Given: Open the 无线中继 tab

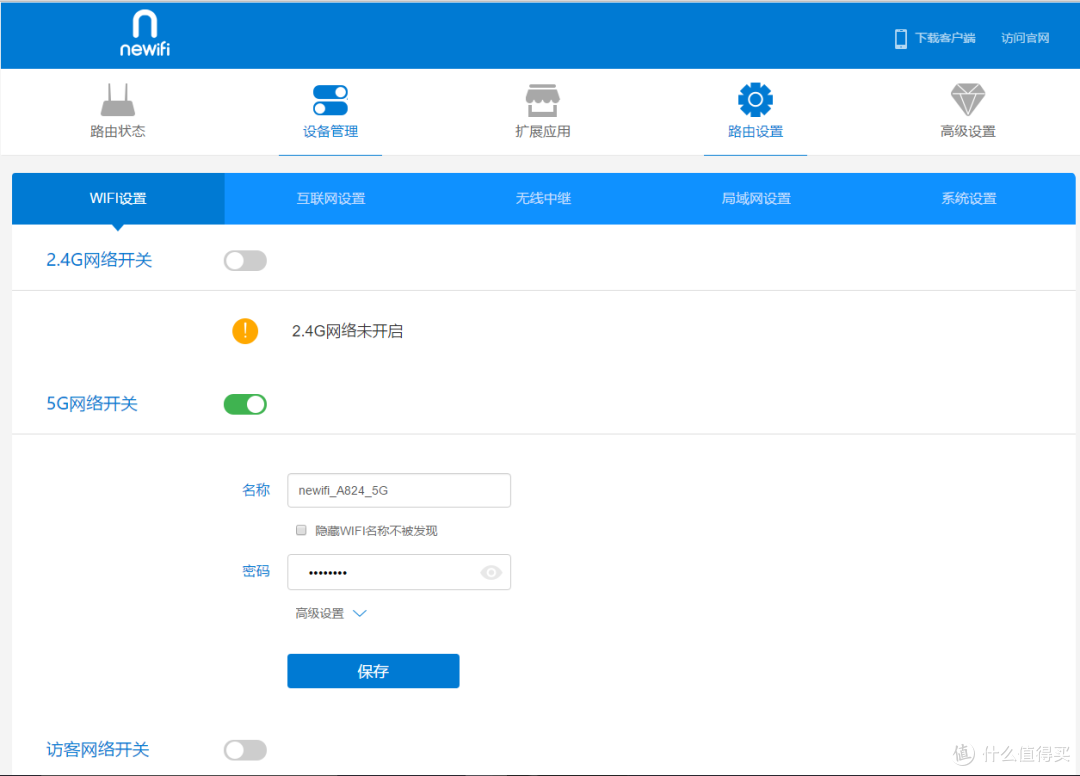Looking at the screenshot, I should click(542, 198).
